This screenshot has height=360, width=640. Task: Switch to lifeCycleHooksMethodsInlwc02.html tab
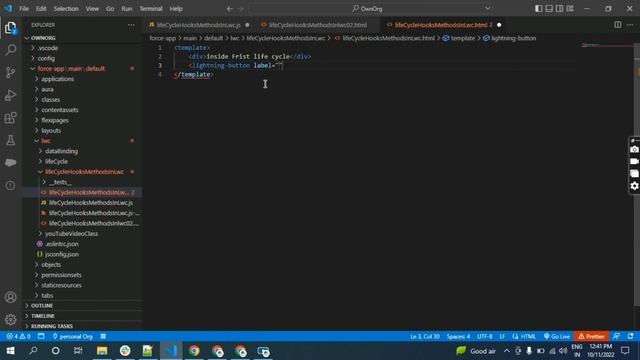click(x=318, y=25)
